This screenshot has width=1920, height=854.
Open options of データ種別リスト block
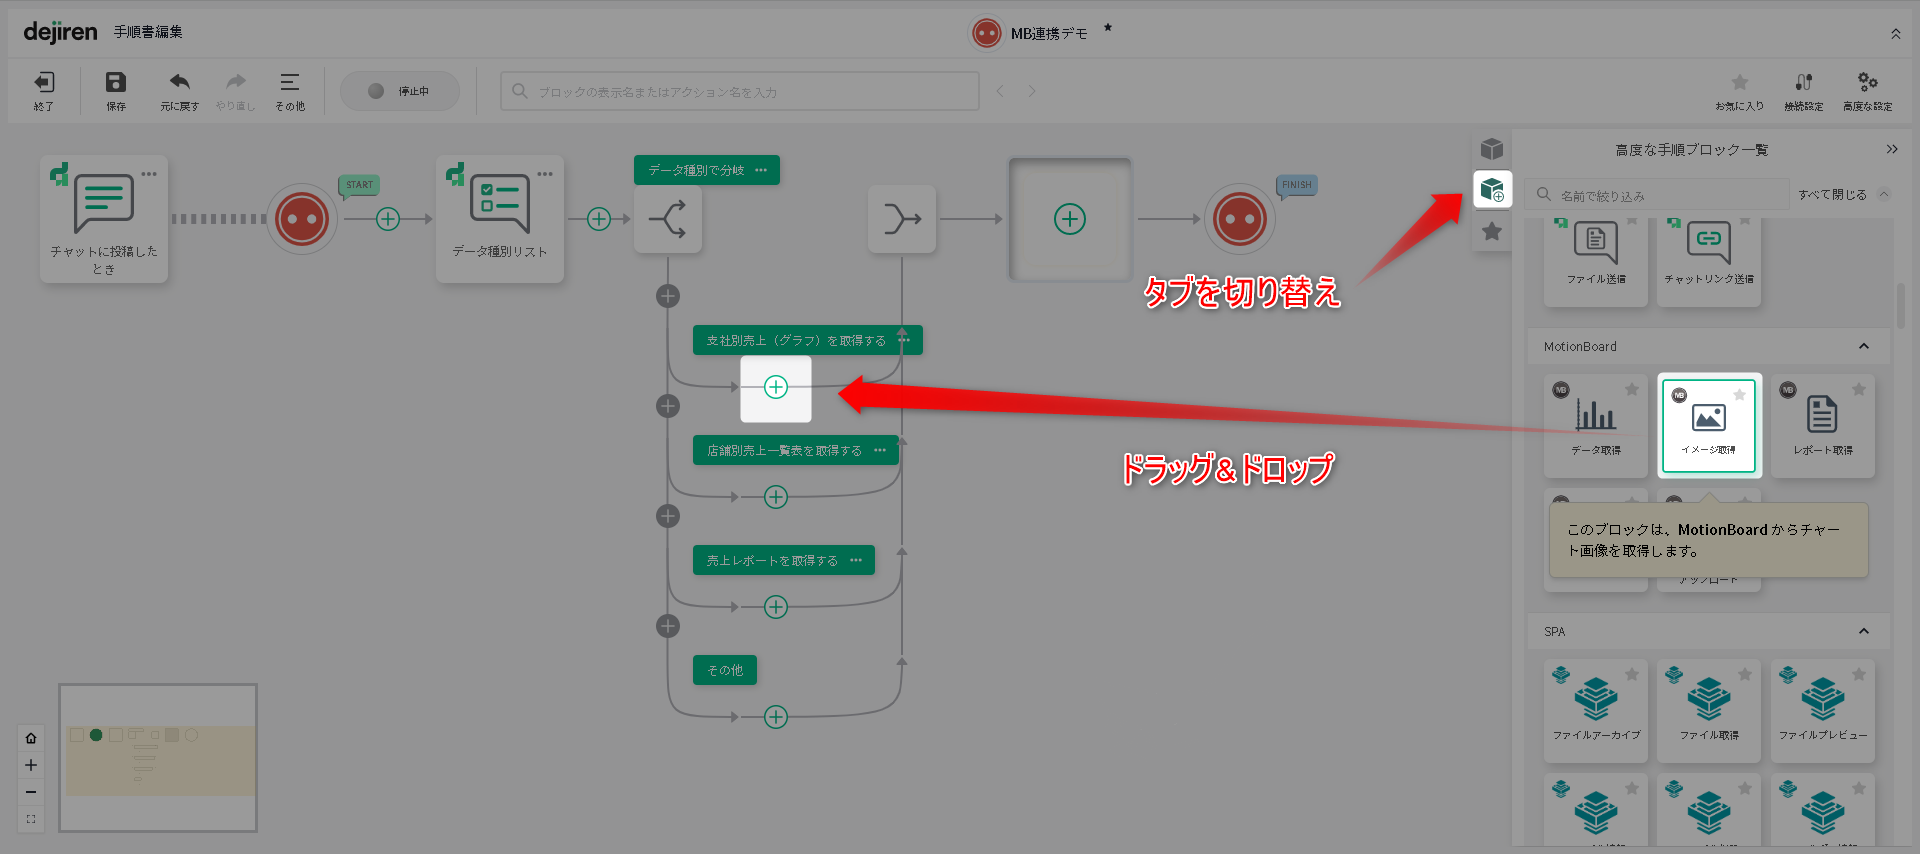(545, 173)
